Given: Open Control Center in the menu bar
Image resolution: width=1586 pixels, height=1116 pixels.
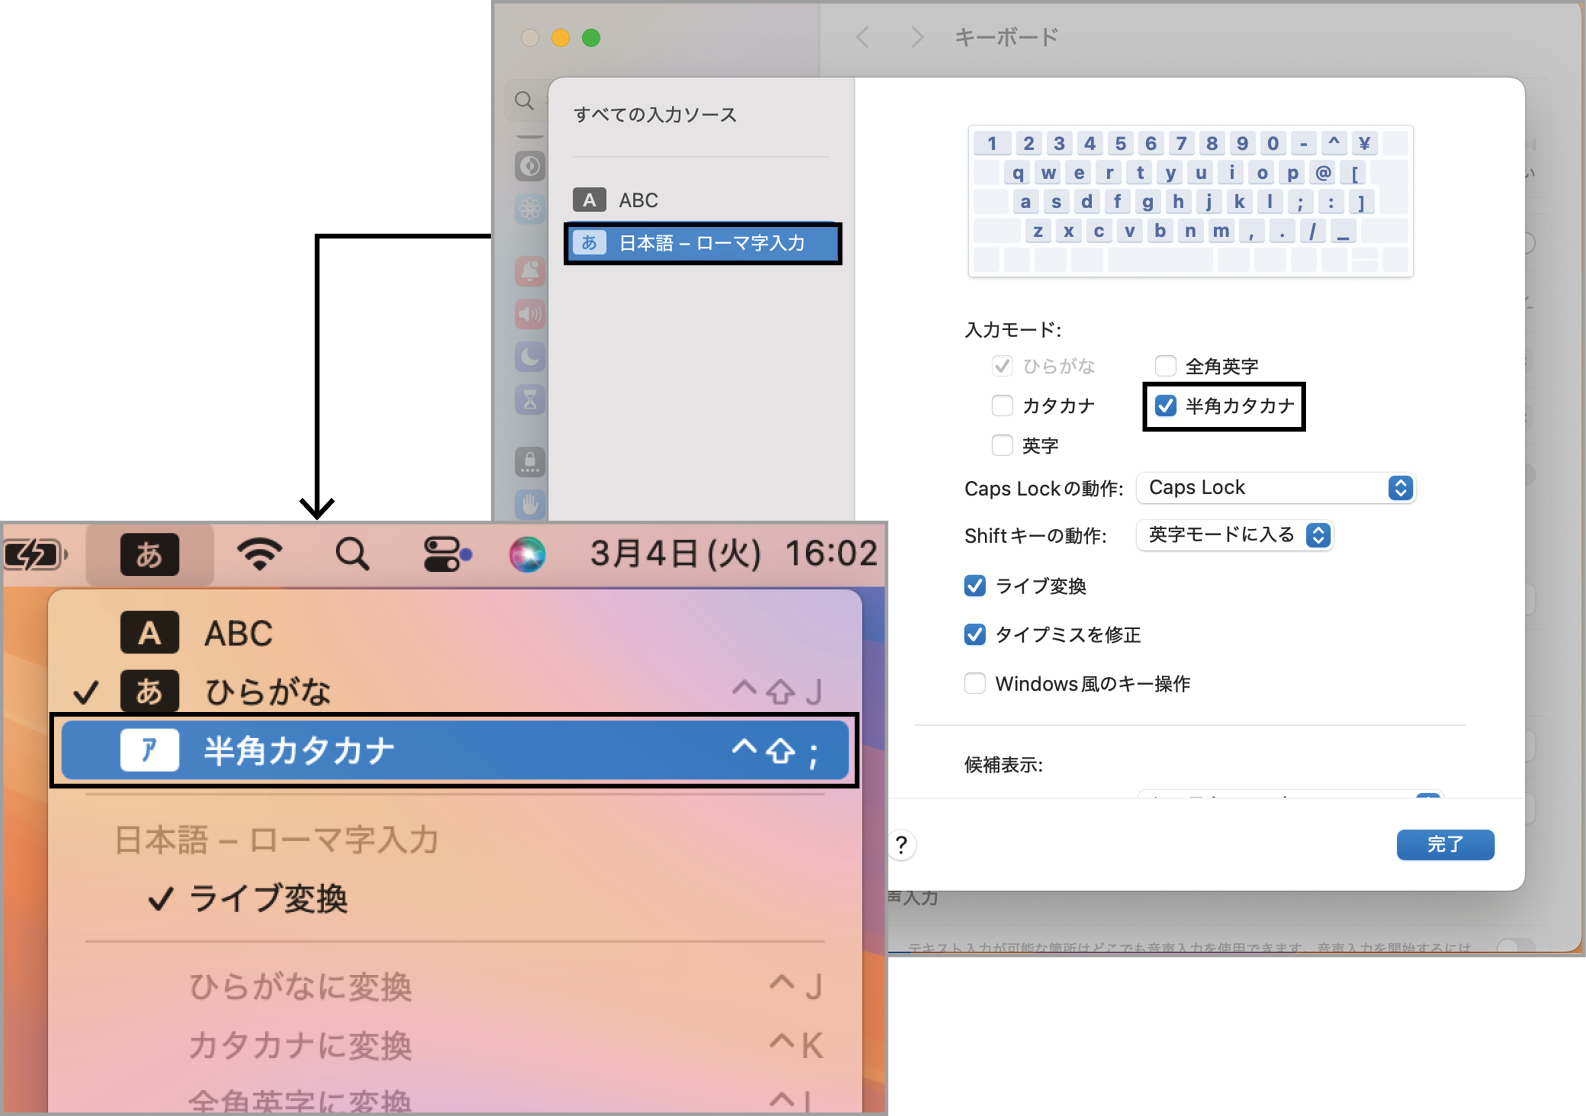Looking at the screenshot, I should pos(447,553).
